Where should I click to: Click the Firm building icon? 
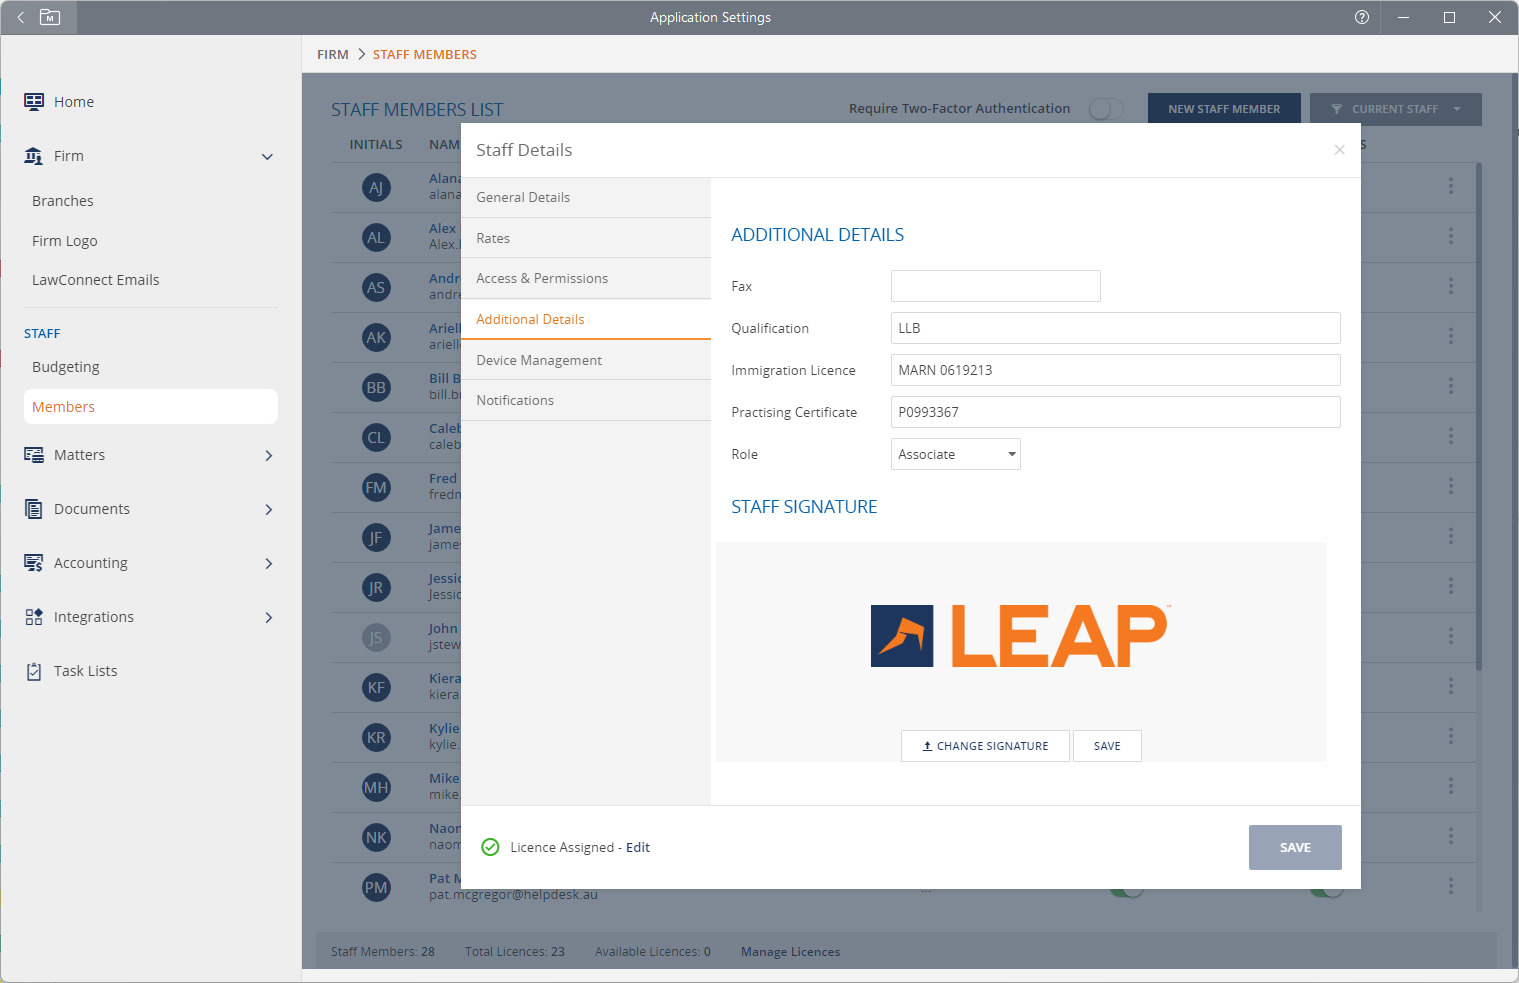tap(34, 156)
